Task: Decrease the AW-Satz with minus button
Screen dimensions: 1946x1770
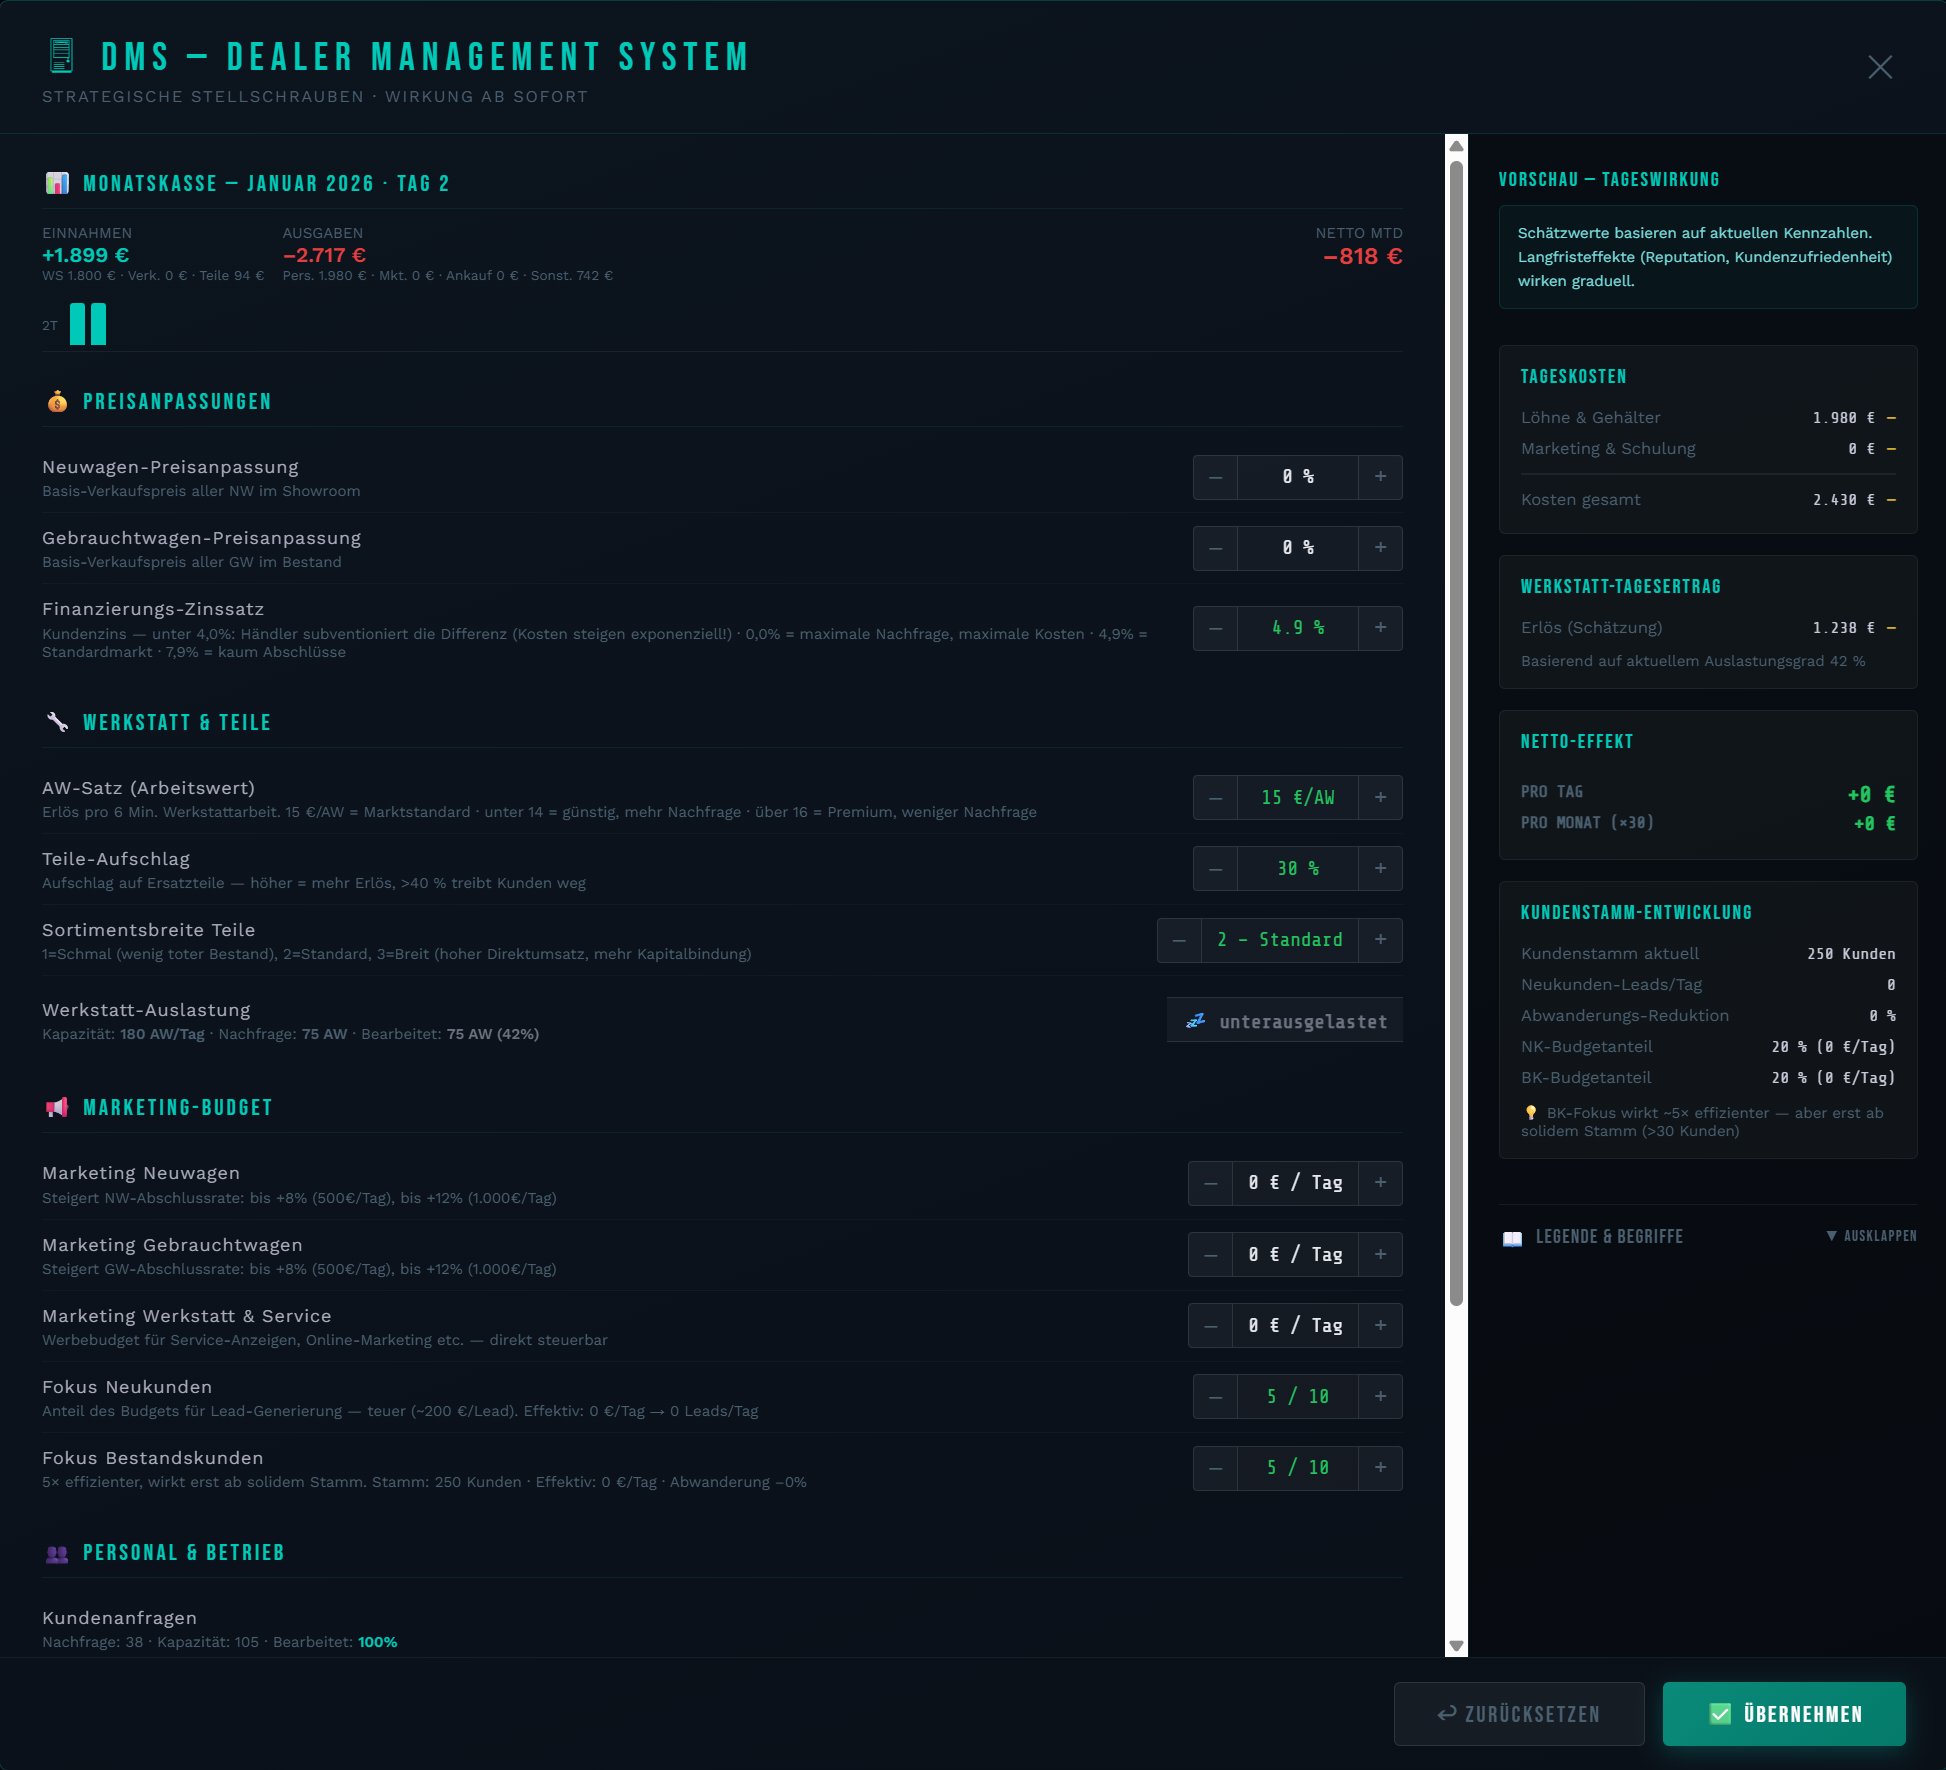Action: pyautogui.click(x=1215, y=798)
